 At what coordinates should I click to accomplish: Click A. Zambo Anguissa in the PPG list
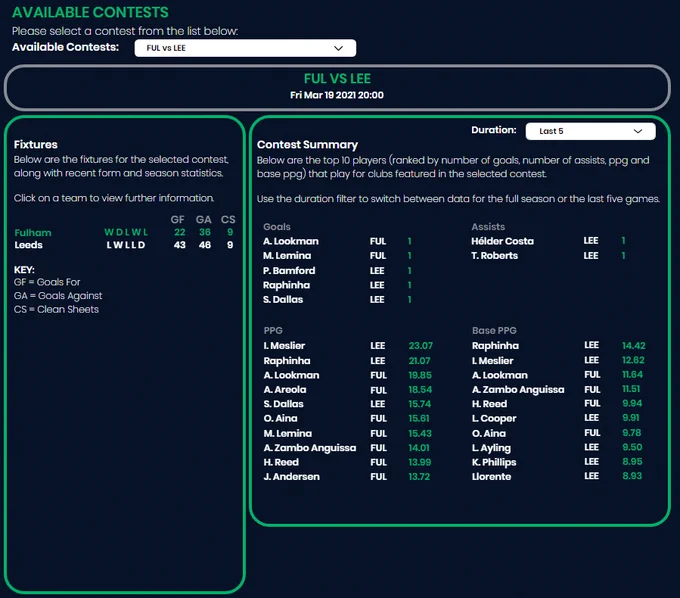(310, 448)
